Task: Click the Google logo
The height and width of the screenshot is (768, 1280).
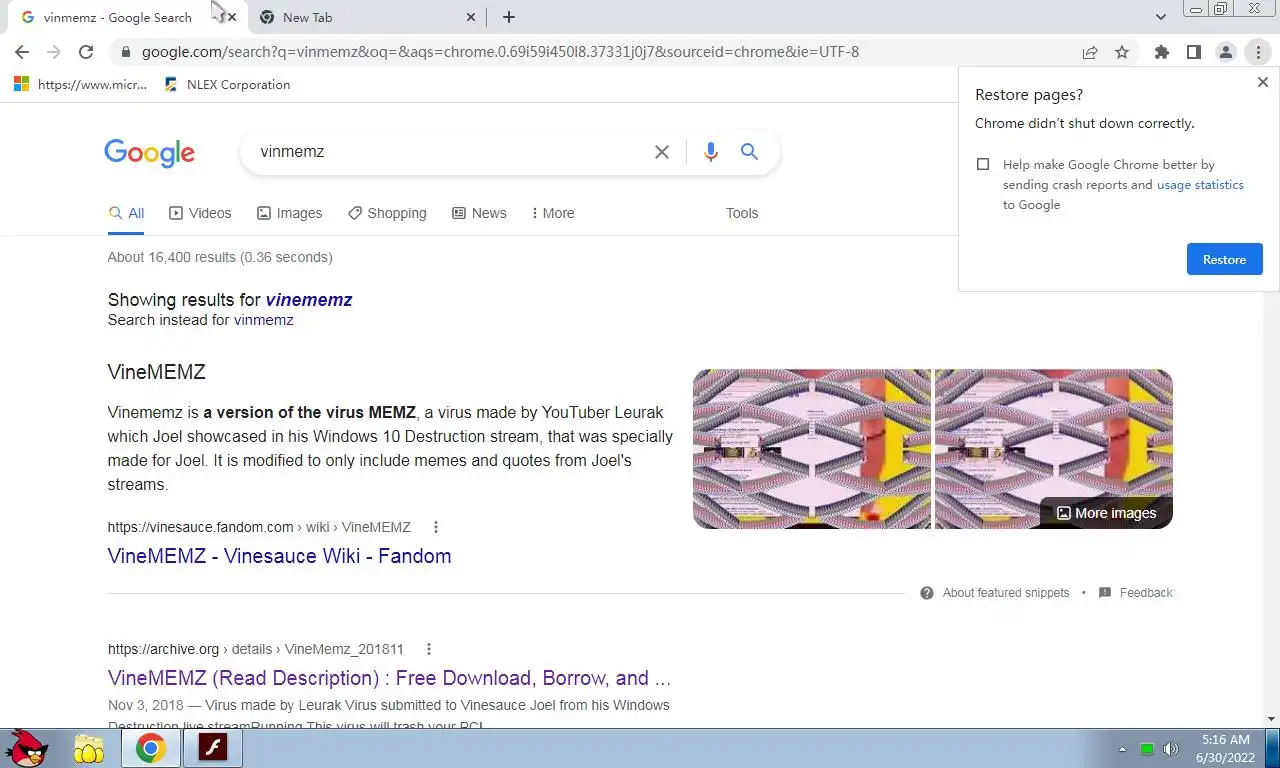Action: [149, 152]
